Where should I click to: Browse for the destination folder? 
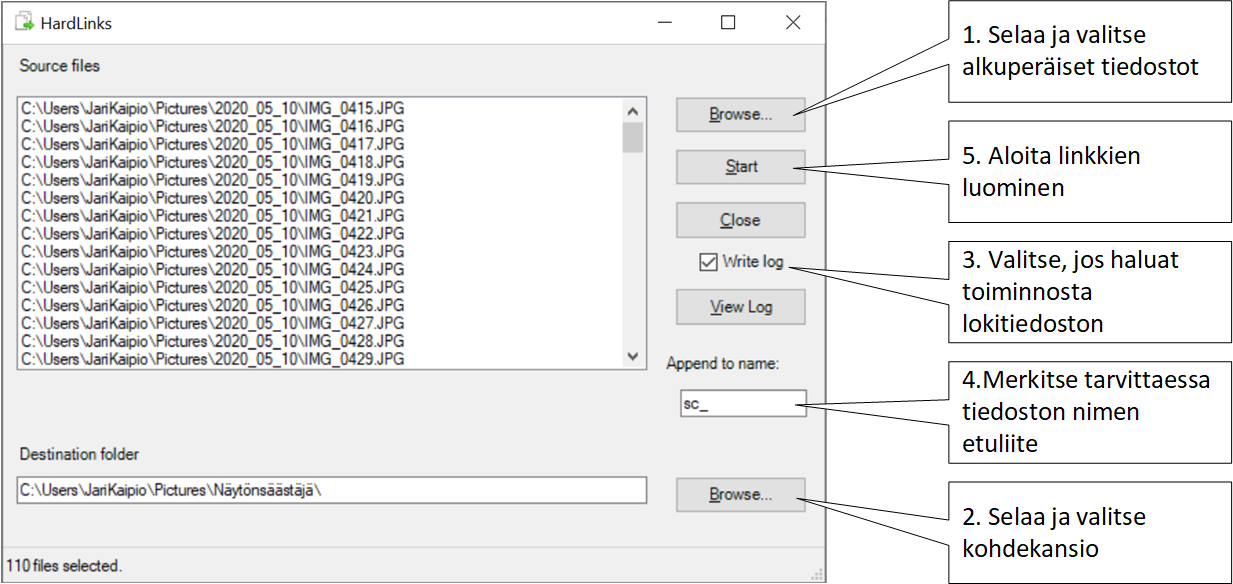[740, 494]
